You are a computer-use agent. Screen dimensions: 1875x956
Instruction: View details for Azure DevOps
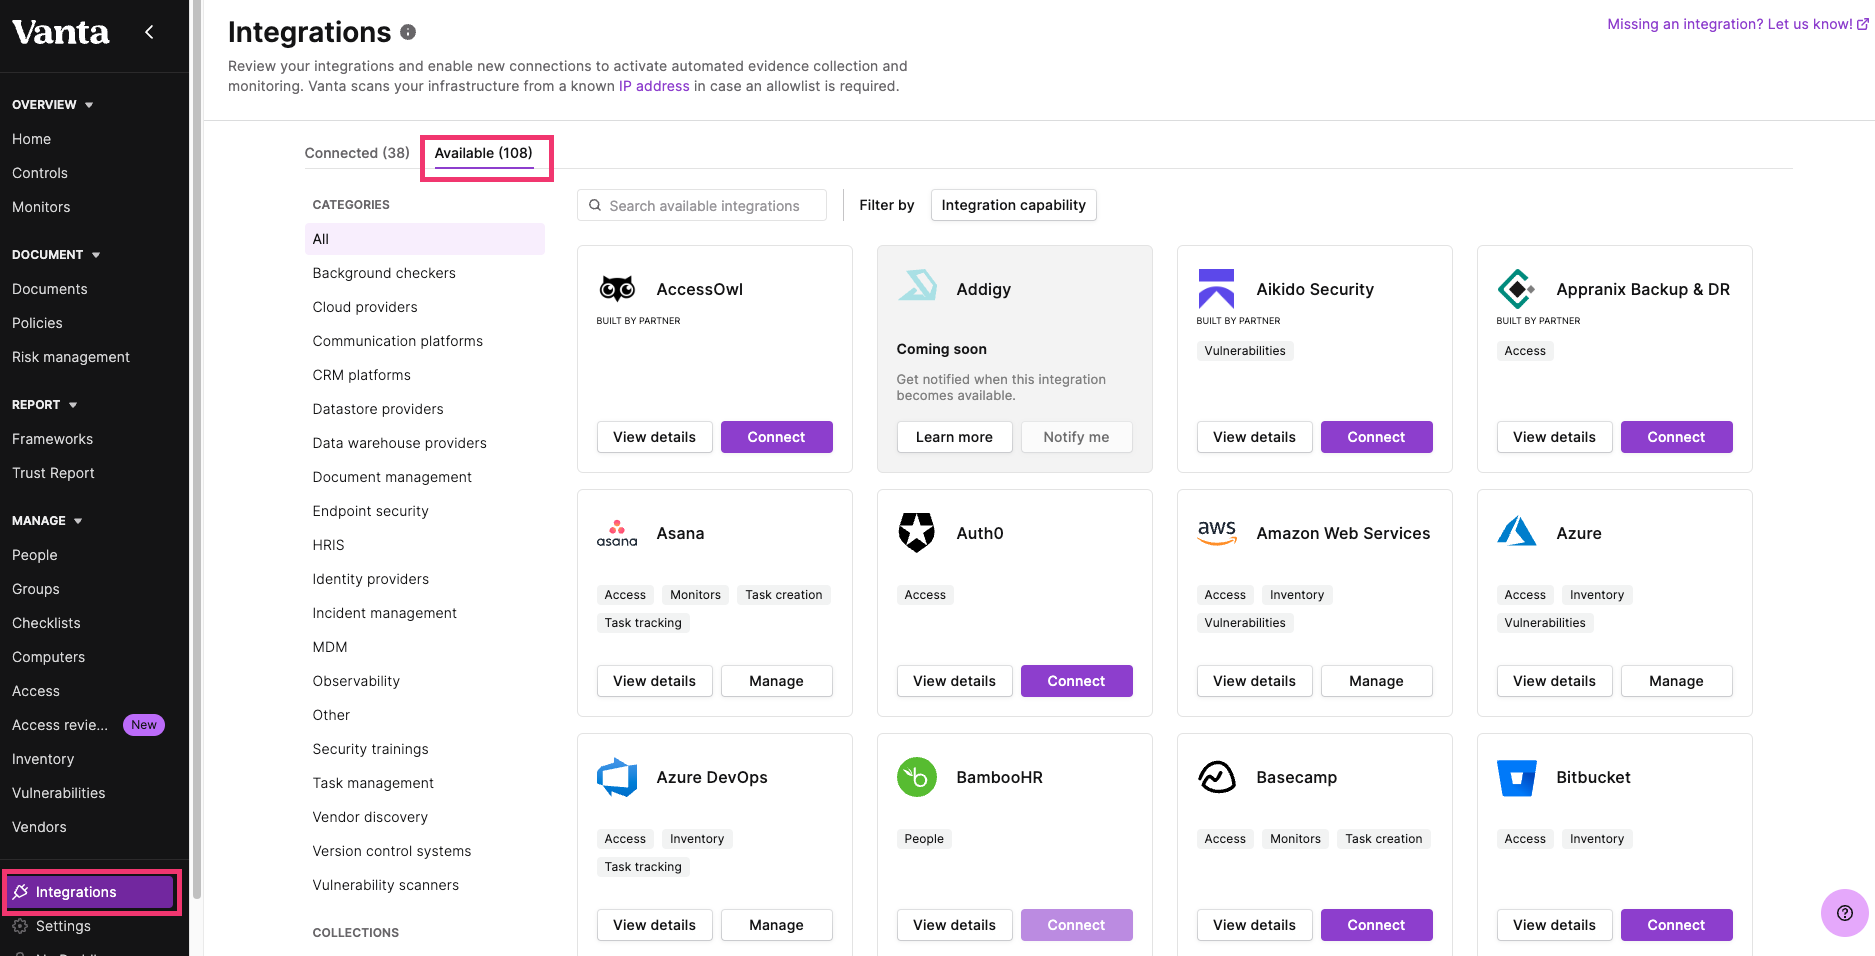(x=654, y=925)
